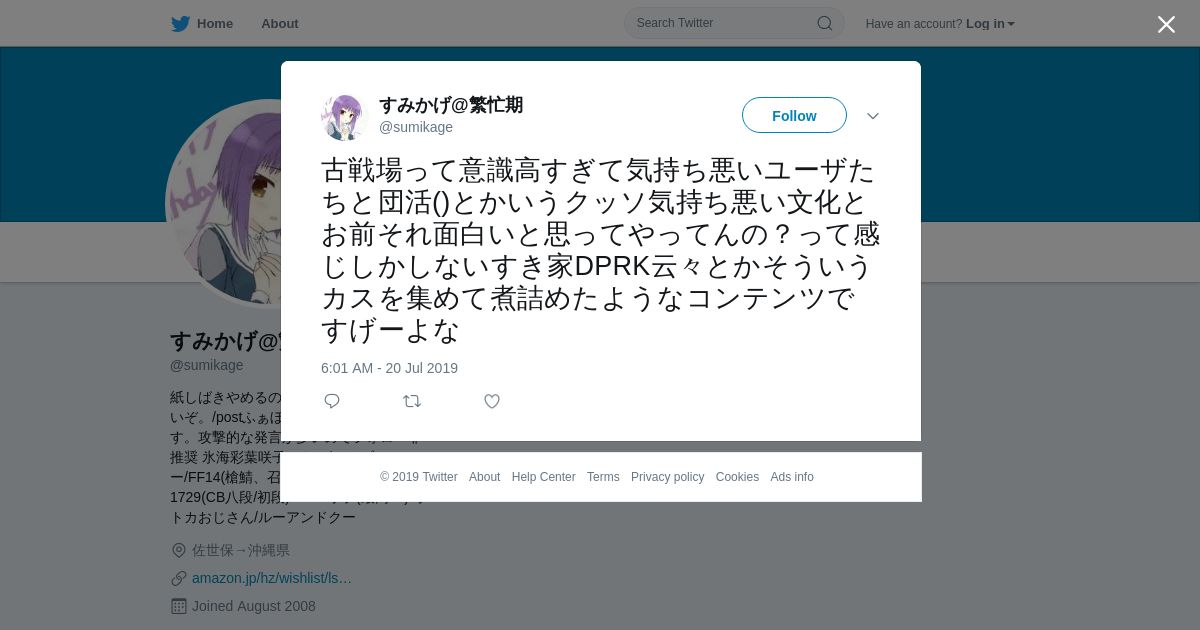This screenshot has height=630, width=1200.
Task: Click the retweet arrows icon
Action: click(x=412, y=401)
